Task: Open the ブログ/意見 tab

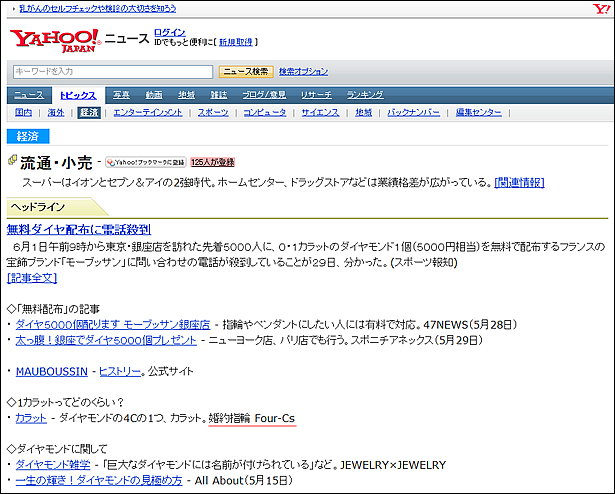Action: point(264,95)
